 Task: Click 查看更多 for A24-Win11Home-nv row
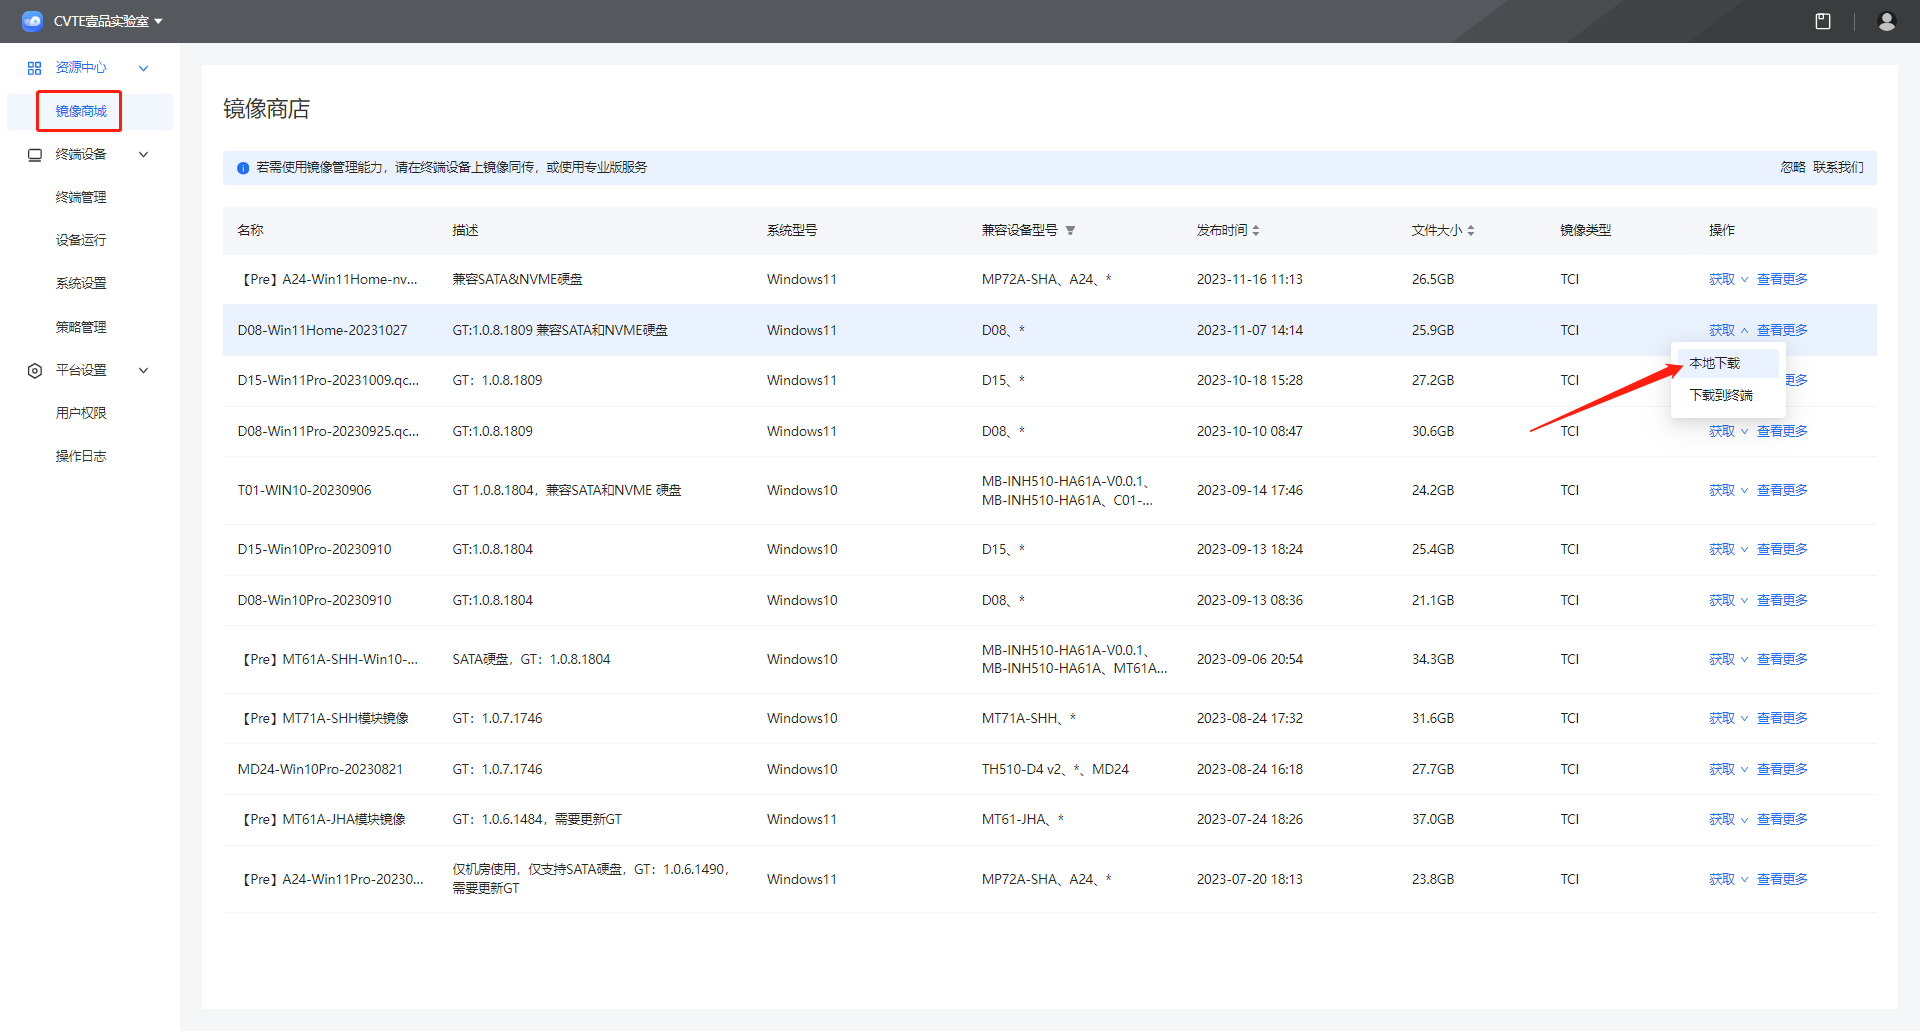[1782, 280]
